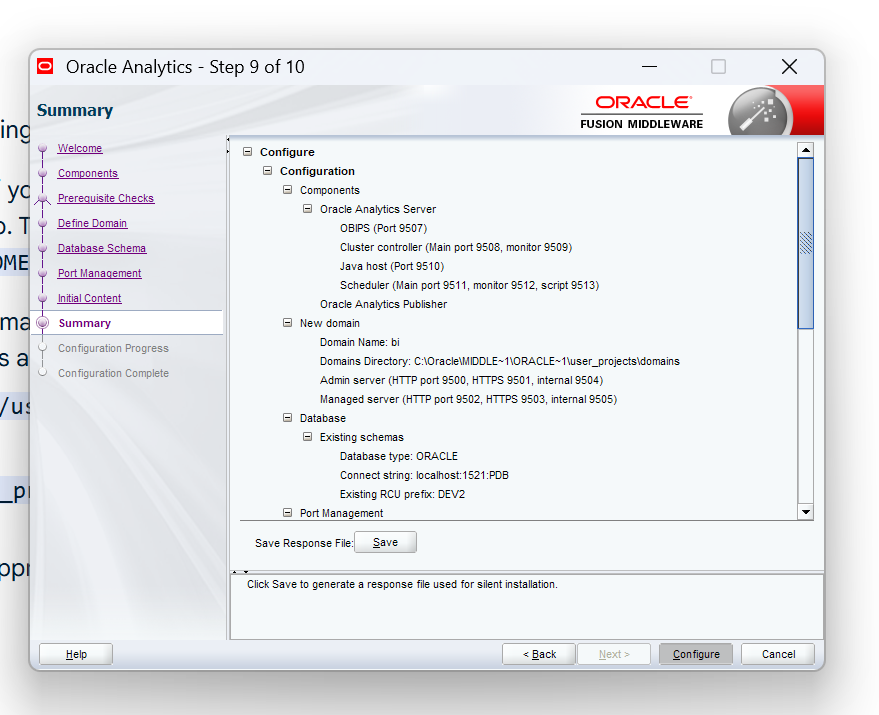Go to the Welcome step
This screenshot has height=715, width=879.
80,148
